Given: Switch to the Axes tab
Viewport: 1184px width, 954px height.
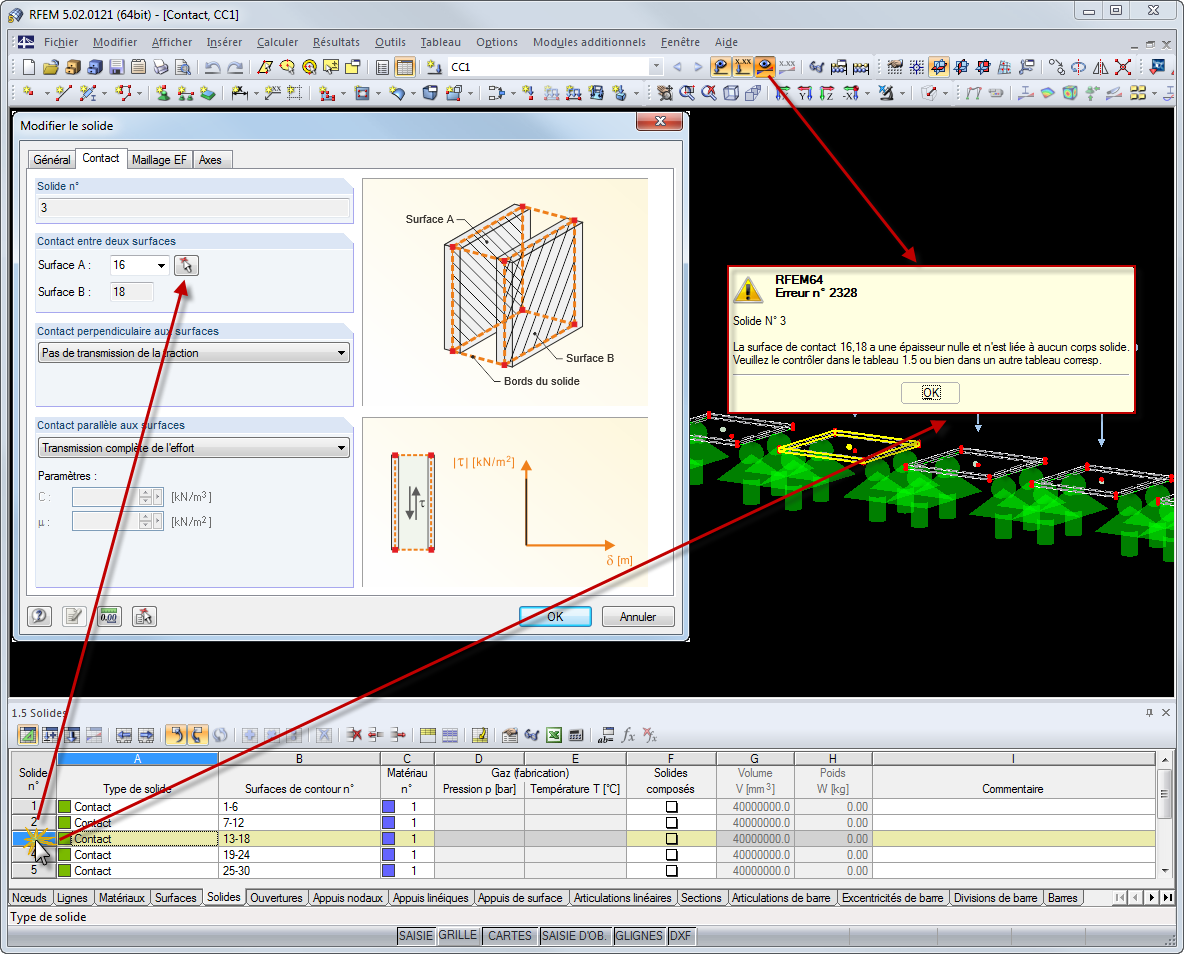Looking at the screenshot, I should [210, 159].
